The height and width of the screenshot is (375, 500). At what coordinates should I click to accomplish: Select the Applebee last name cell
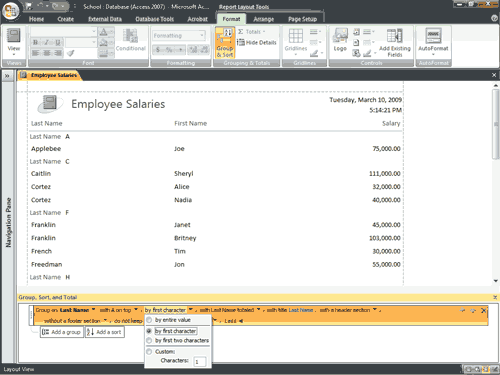coord(46,149)
